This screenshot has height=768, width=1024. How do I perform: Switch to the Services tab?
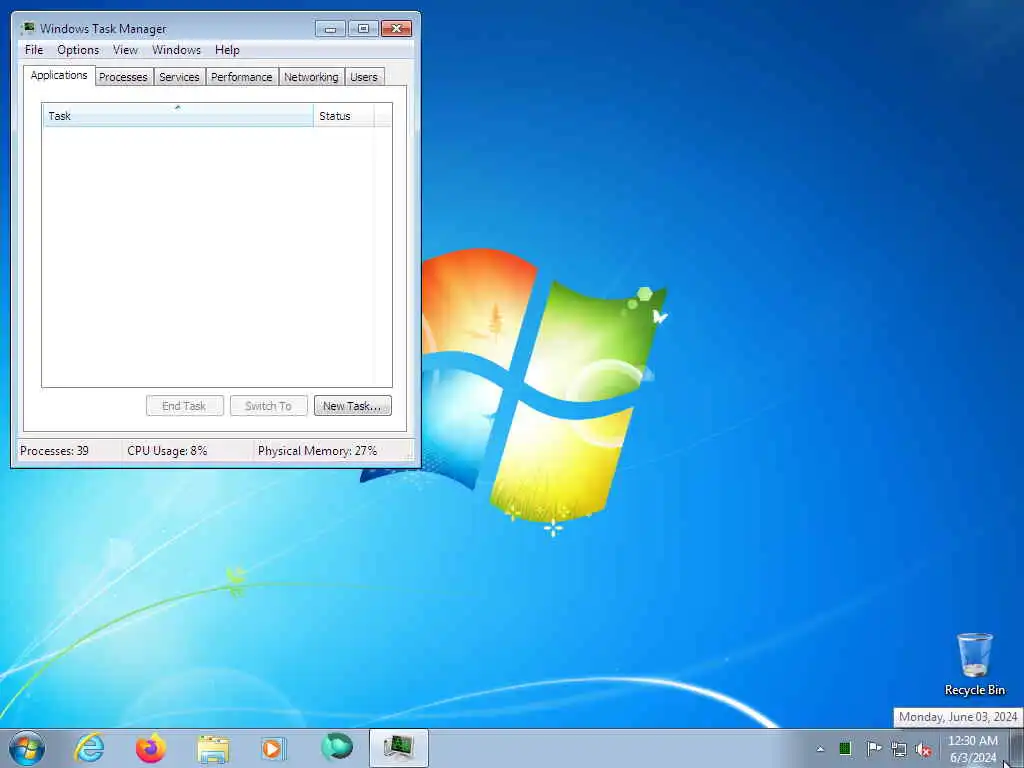pyautogui.click(x=179, y=77)
